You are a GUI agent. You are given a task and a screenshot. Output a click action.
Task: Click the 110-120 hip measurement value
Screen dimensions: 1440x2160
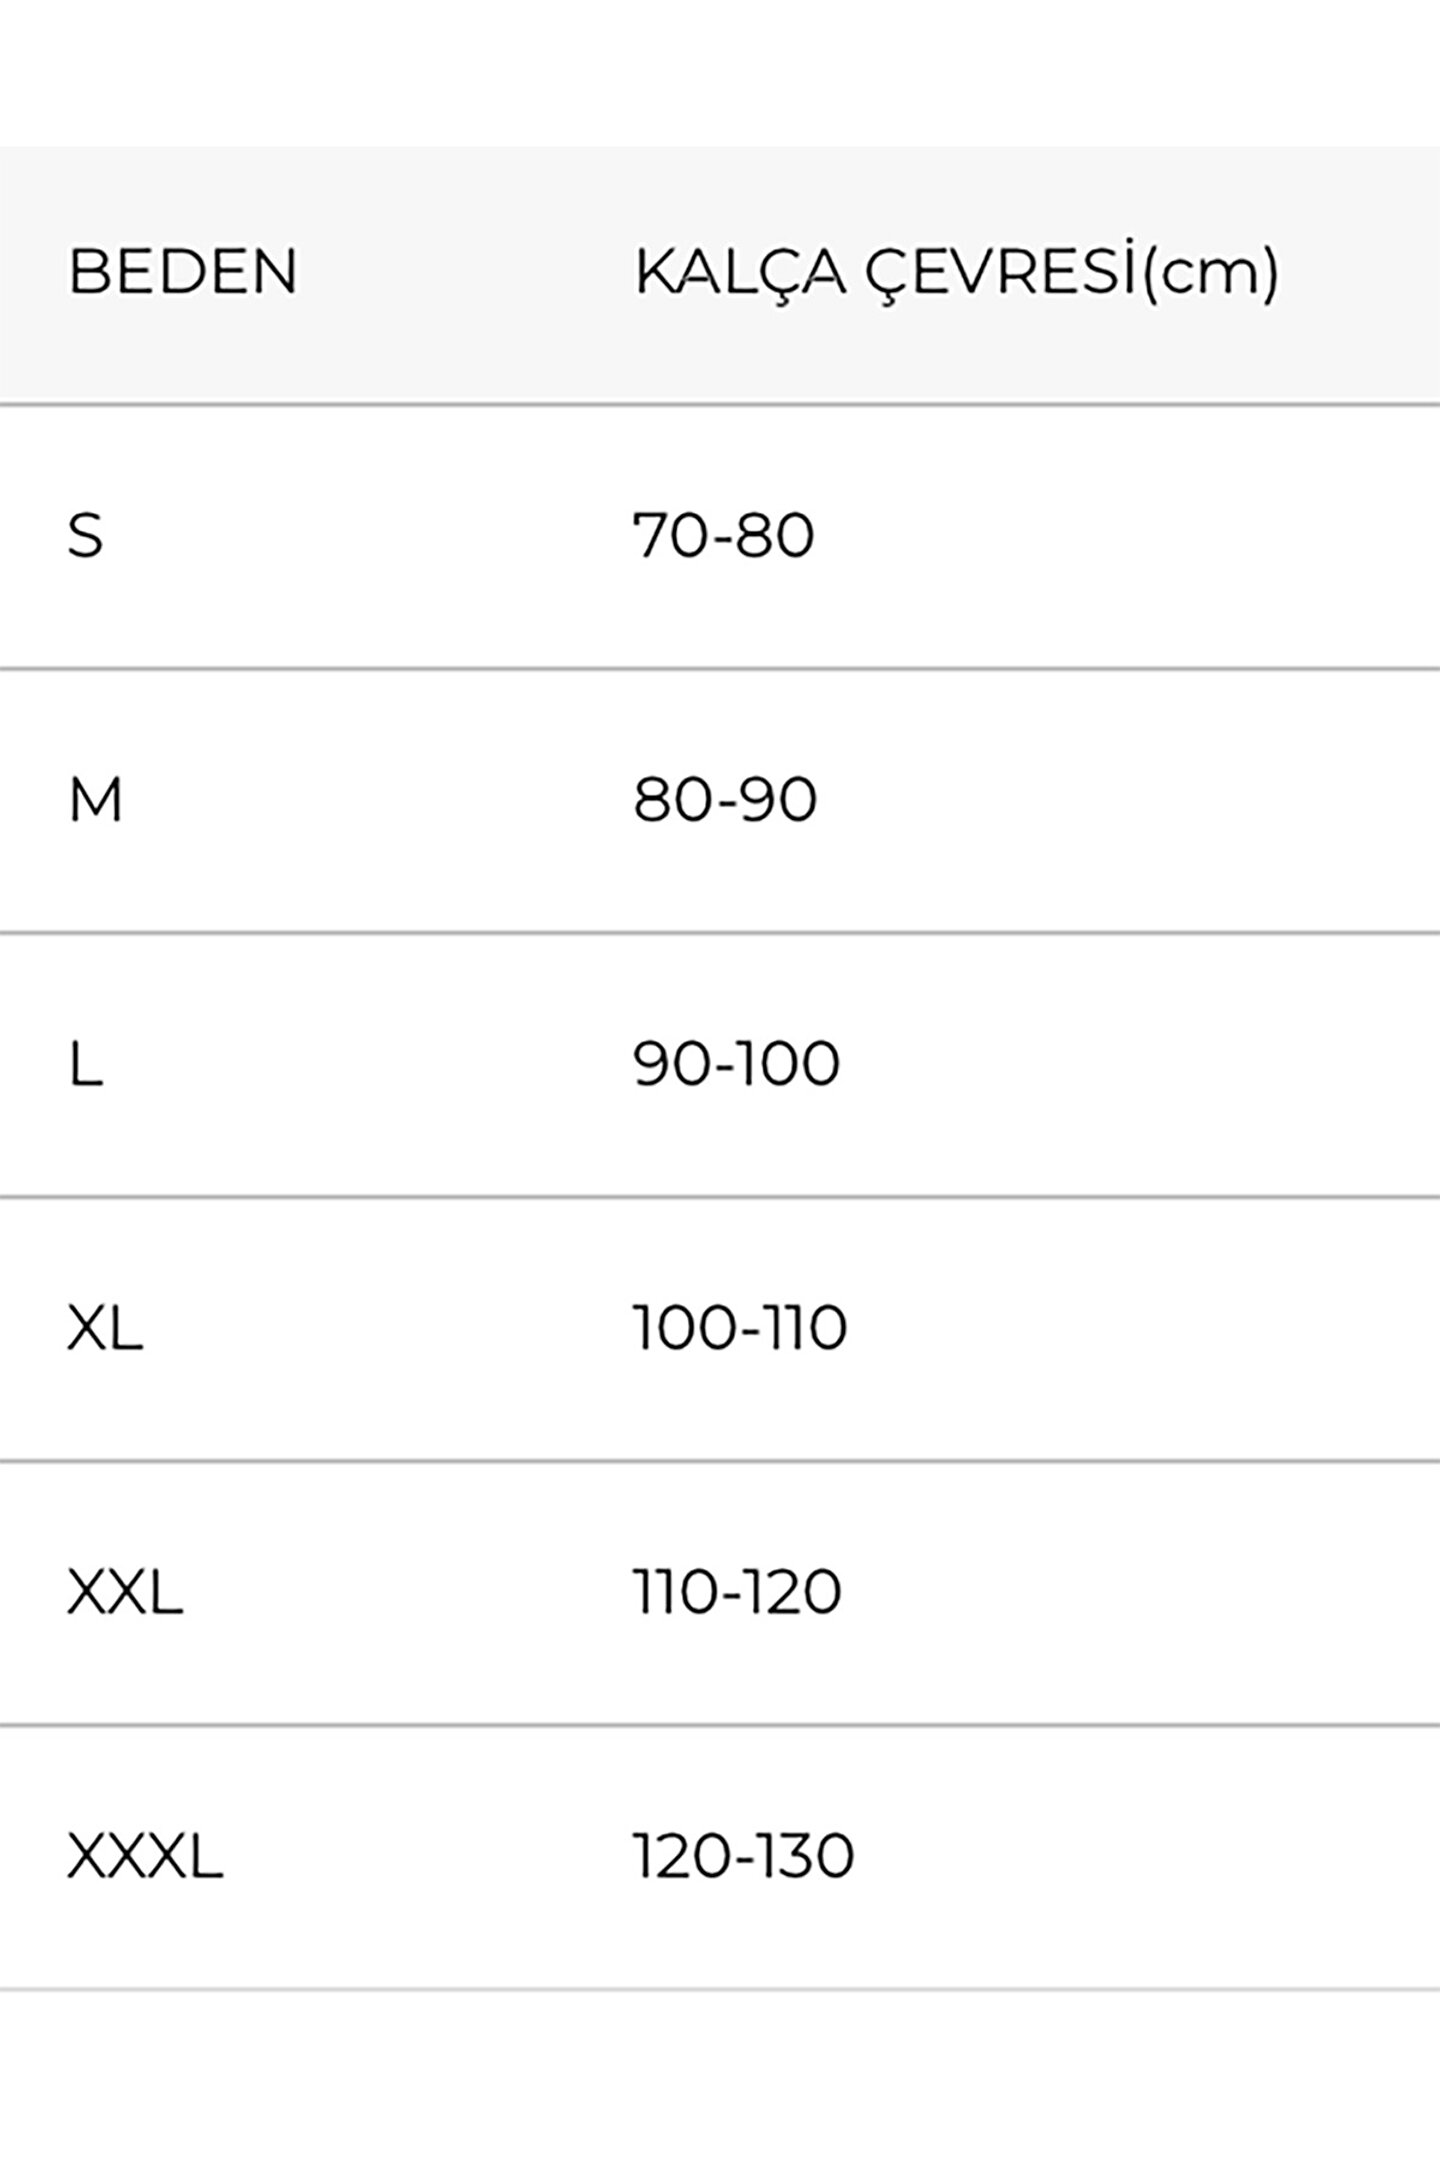pyautogui.click(x=738, y=1593)
